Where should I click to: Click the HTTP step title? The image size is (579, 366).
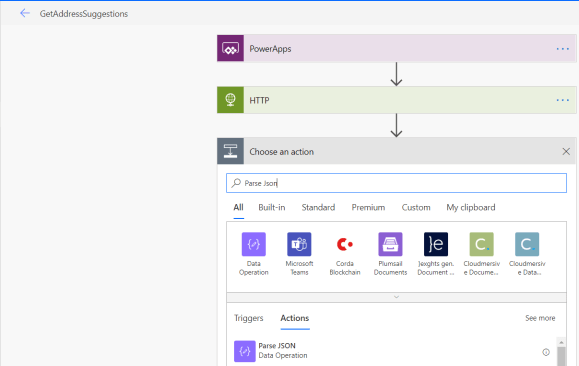[x=259, y=100]
